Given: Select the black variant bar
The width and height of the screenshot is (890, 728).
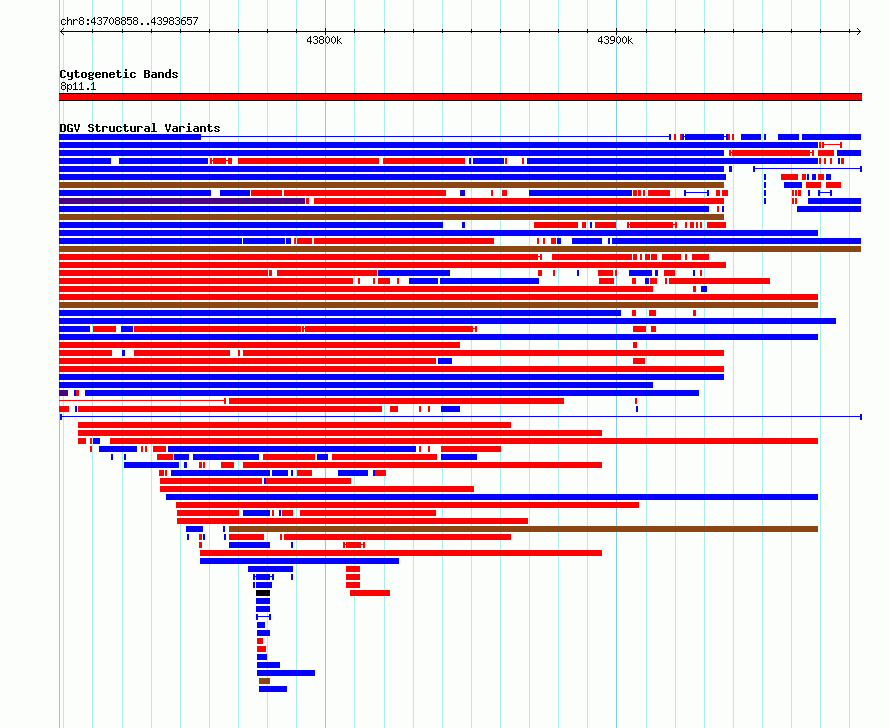Looking at the screenshot, I should click(x=263, y=593).
